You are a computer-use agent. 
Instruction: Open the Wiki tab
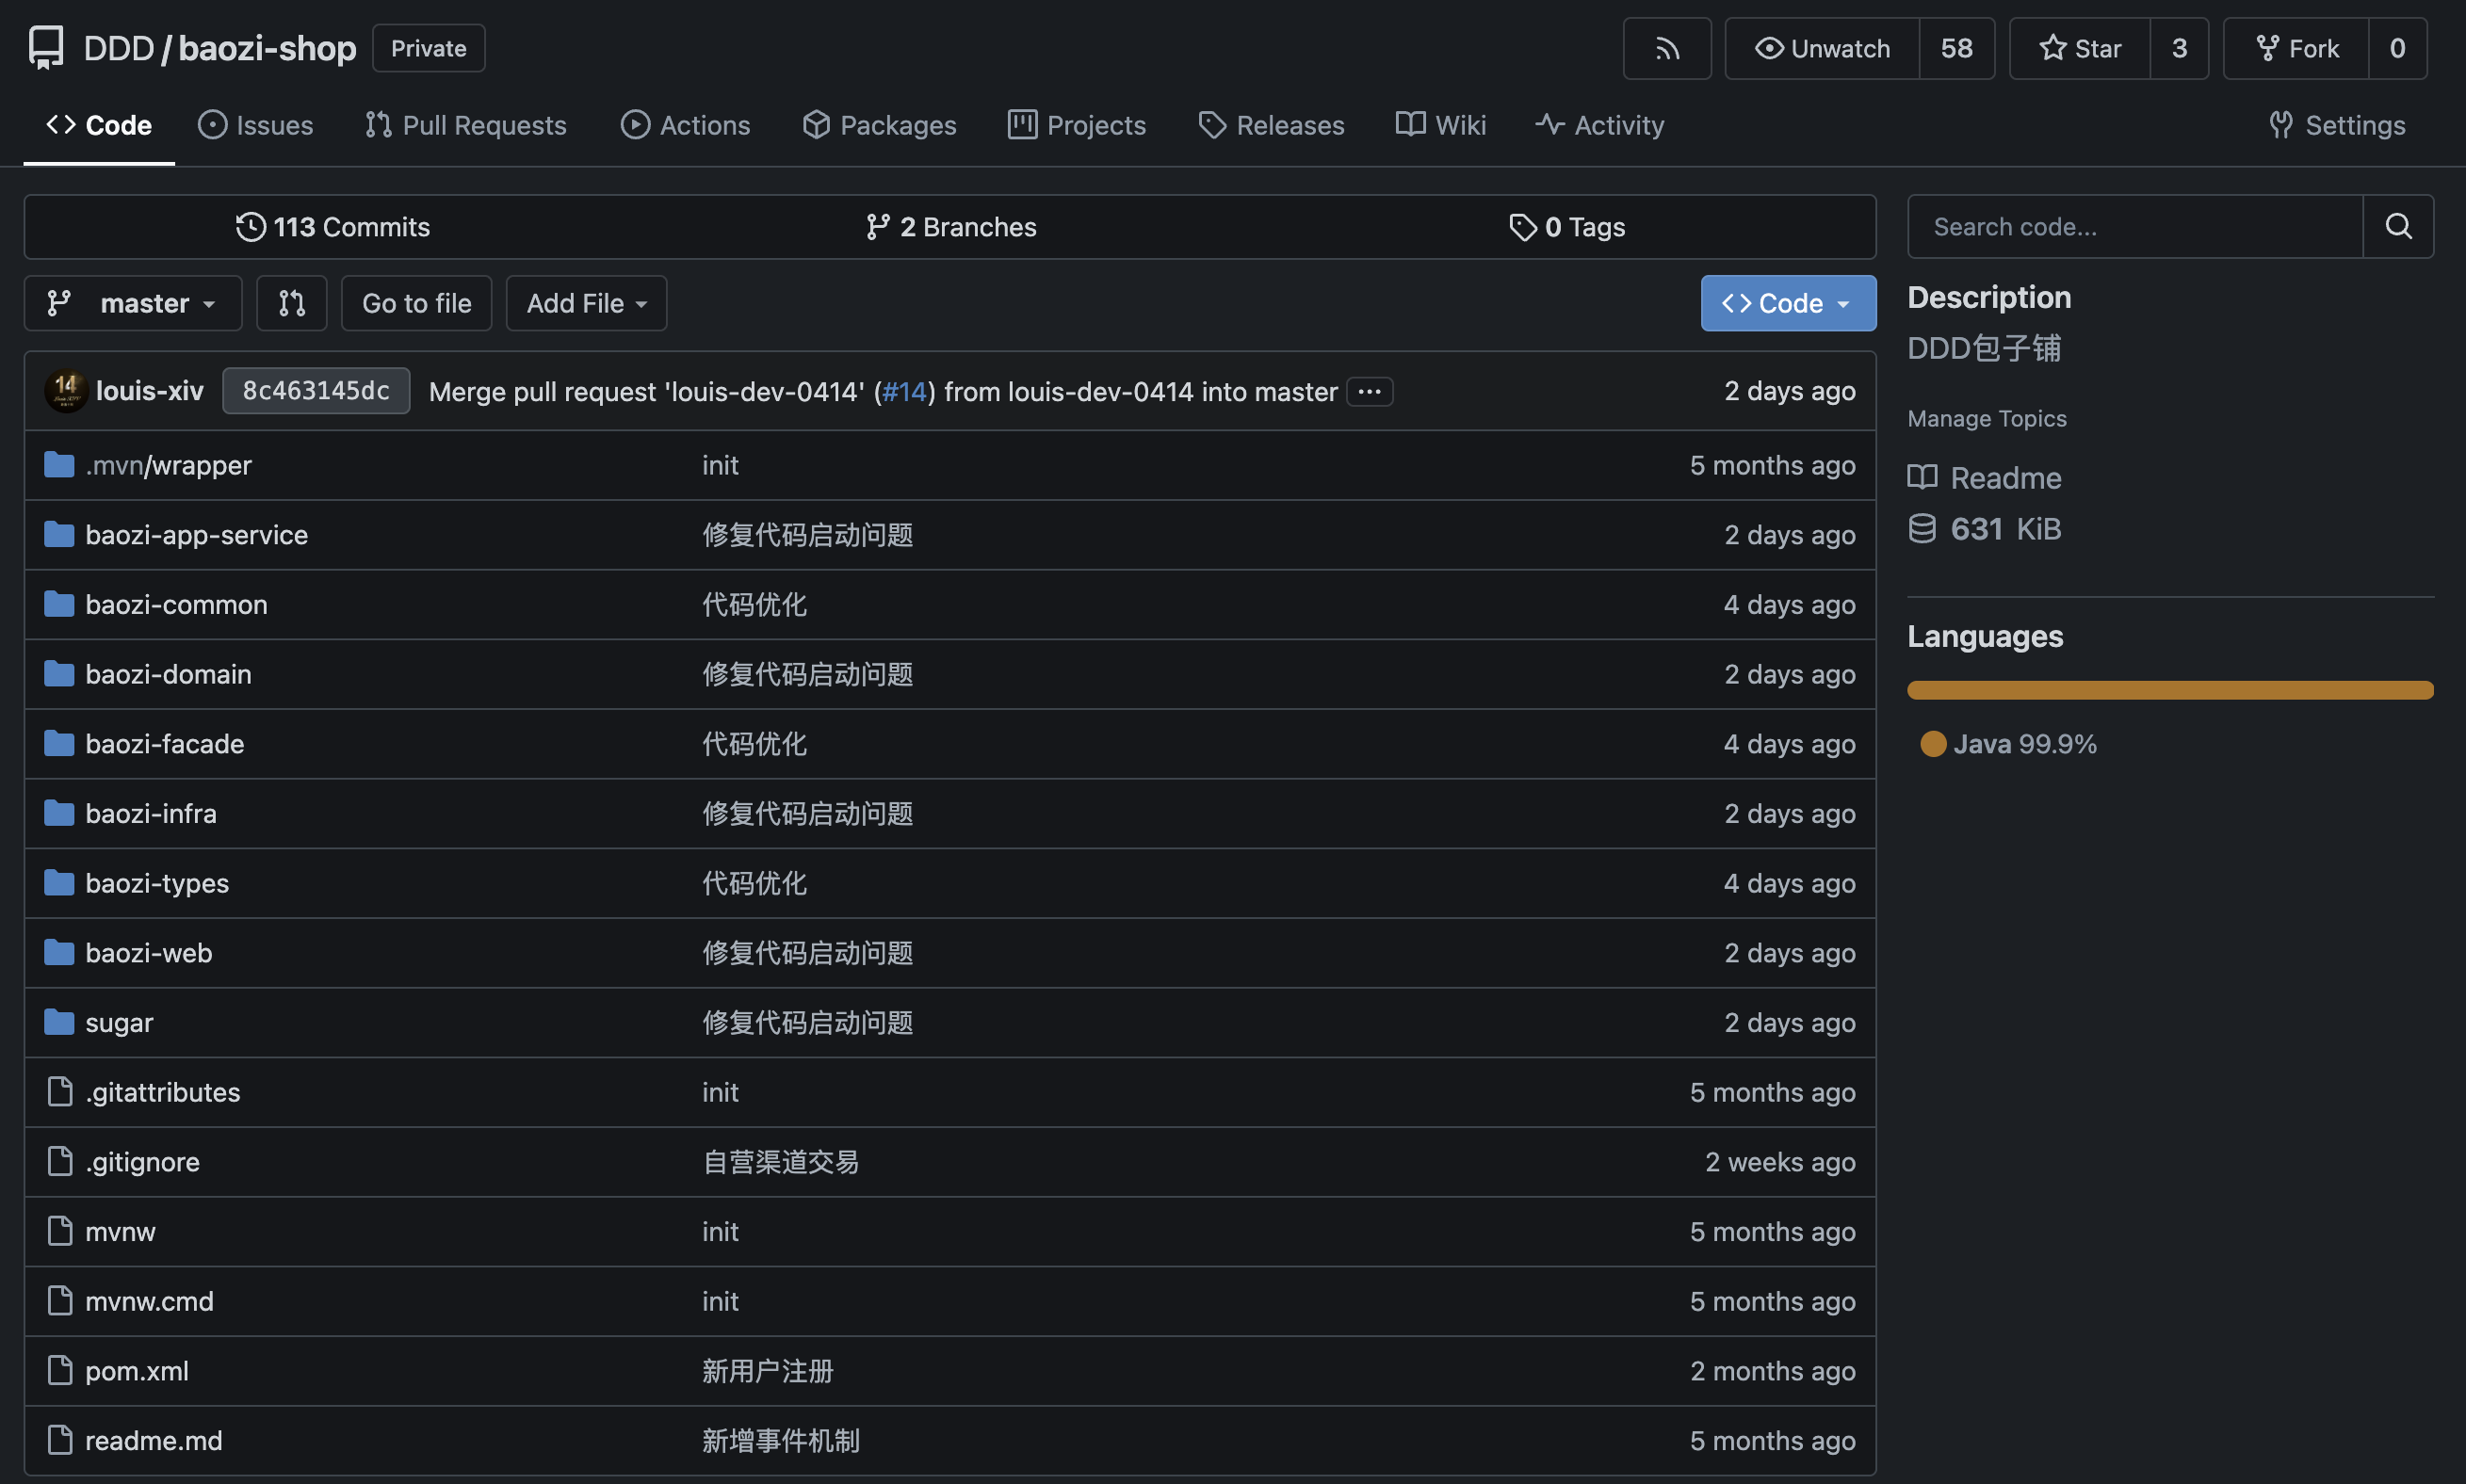(x=1440, y=125)
